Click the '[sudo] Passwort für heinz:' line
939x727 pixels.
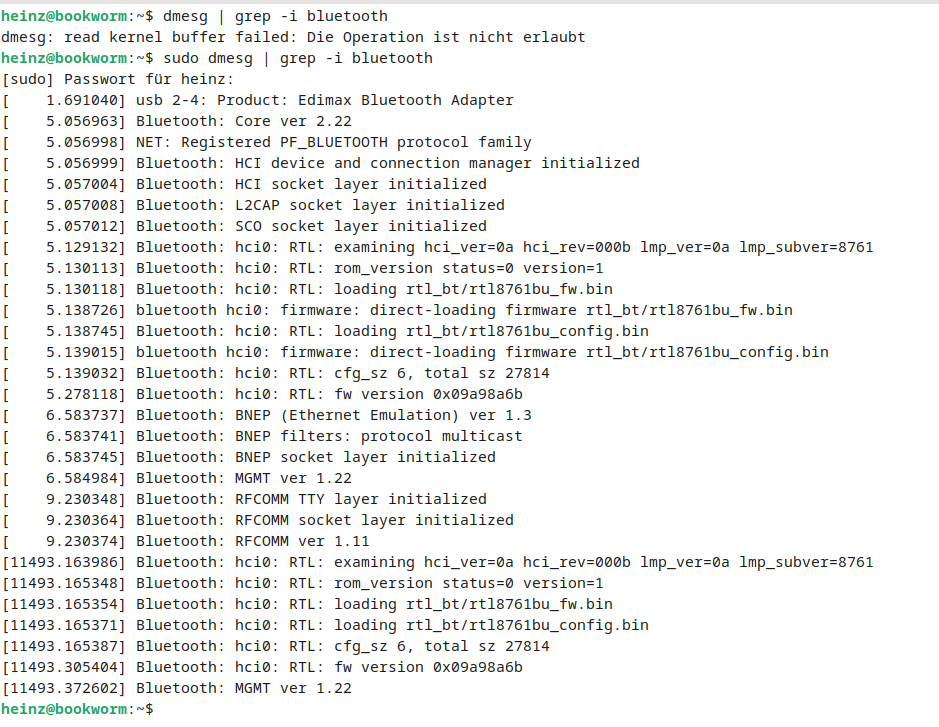[118, 80]
